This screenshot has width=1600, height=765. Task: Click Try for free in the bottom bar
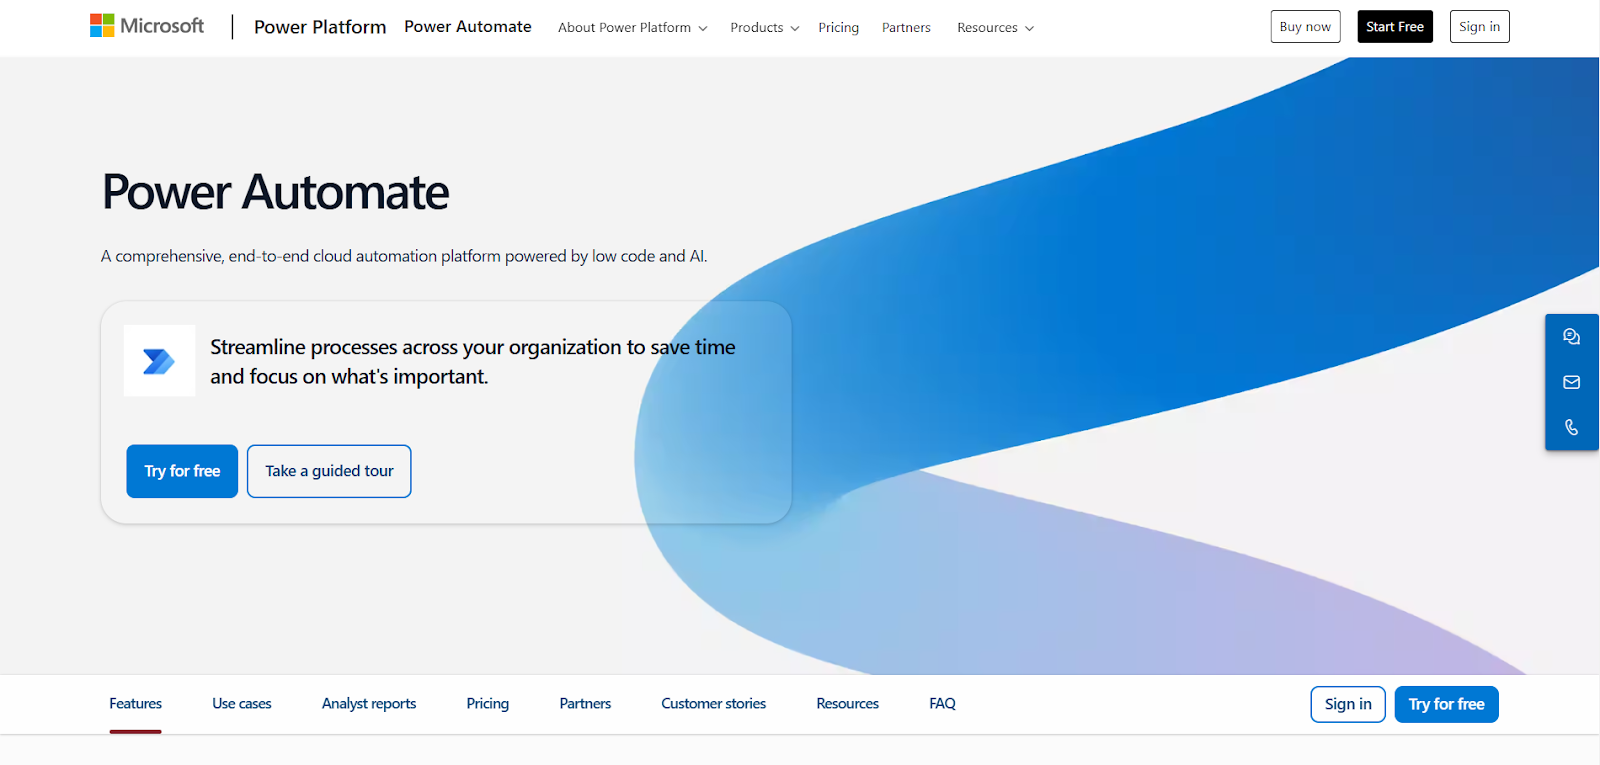[x=1446, y=704]
